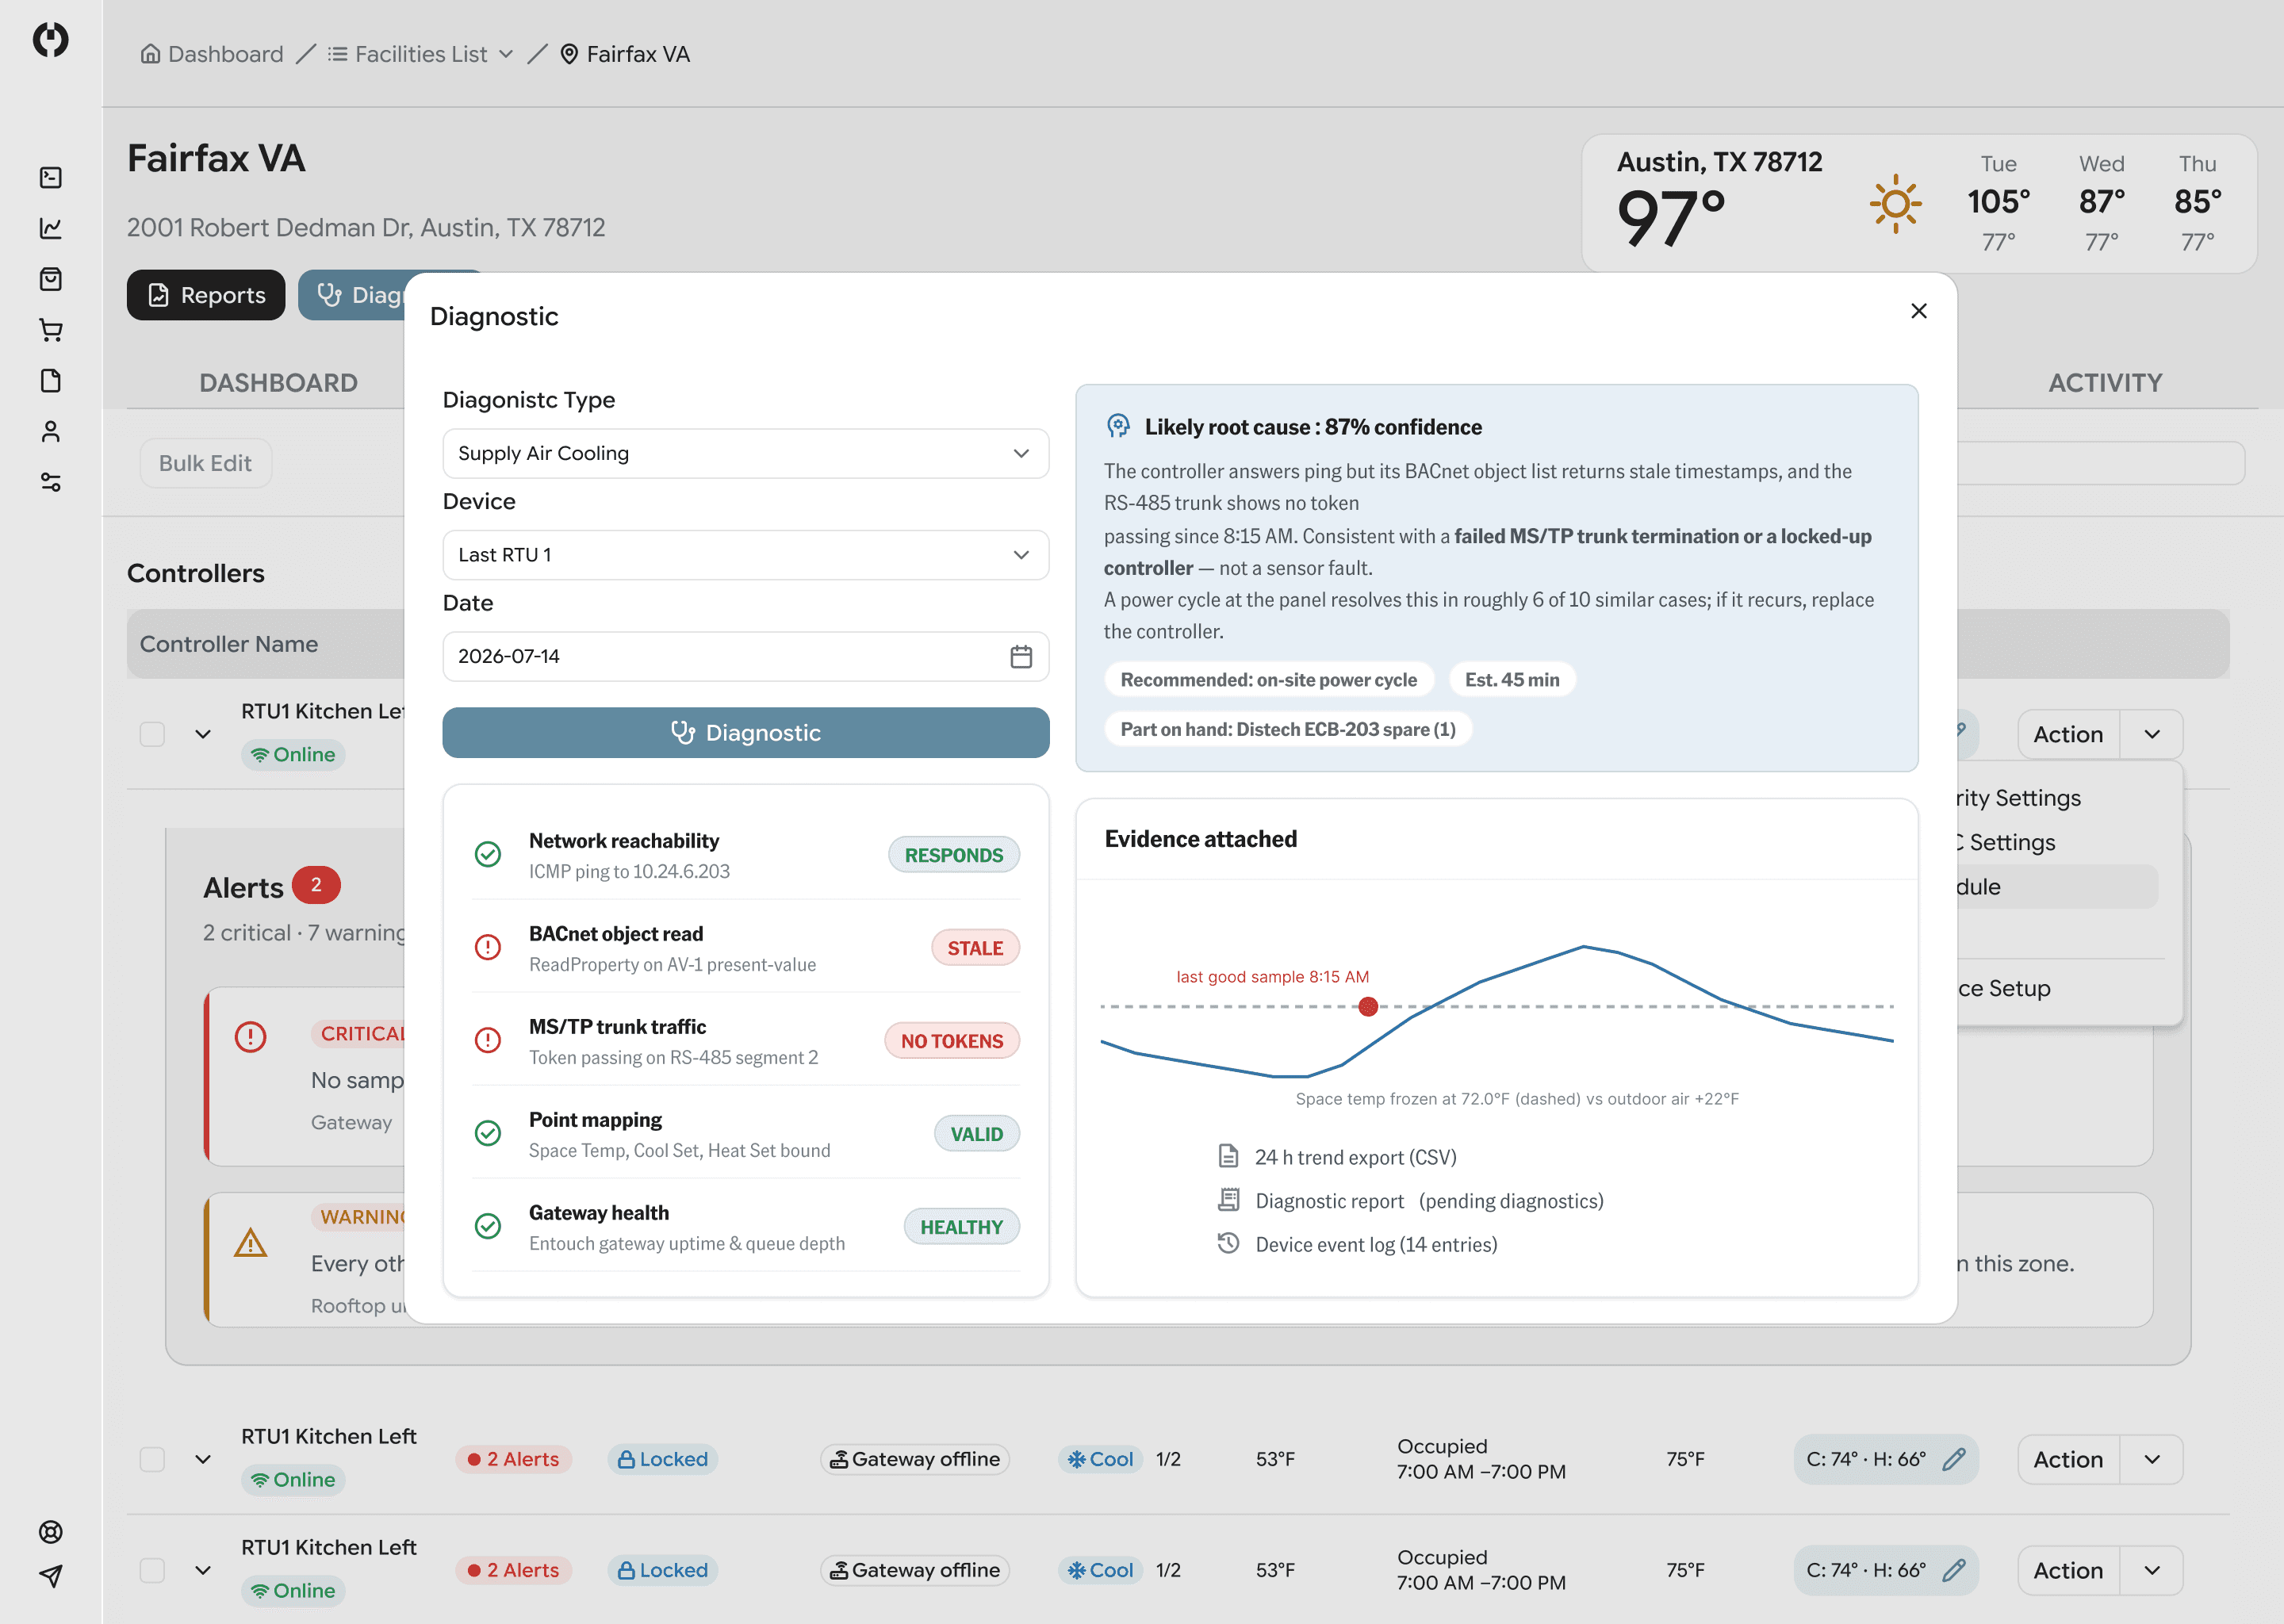The image size is (2284, 1624).
Task: Switch to the ACTIVITY tab
Action: pyautogui.click(x=2105, y=383)
